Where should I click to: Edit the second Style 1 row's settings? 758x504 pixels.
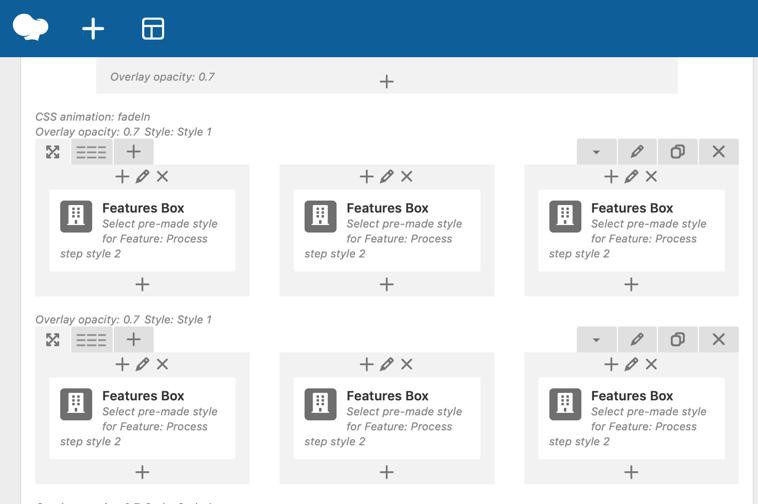[637, 340]
